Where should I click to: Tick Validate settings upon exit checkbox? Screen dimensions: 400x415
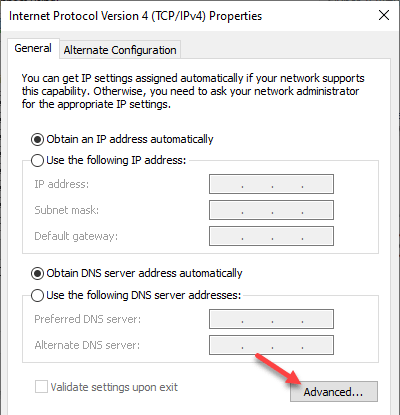click(41, 387)
